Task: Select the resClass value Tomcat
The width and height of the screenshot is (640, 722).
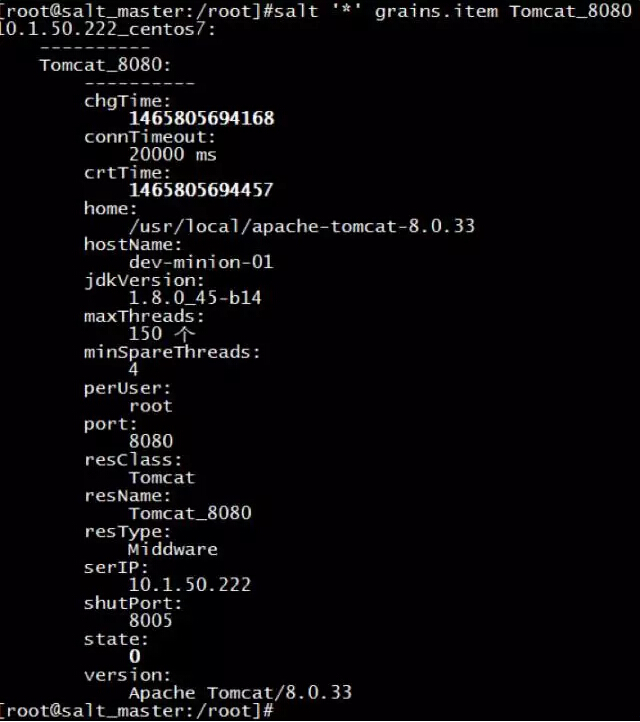Action: 162,477
